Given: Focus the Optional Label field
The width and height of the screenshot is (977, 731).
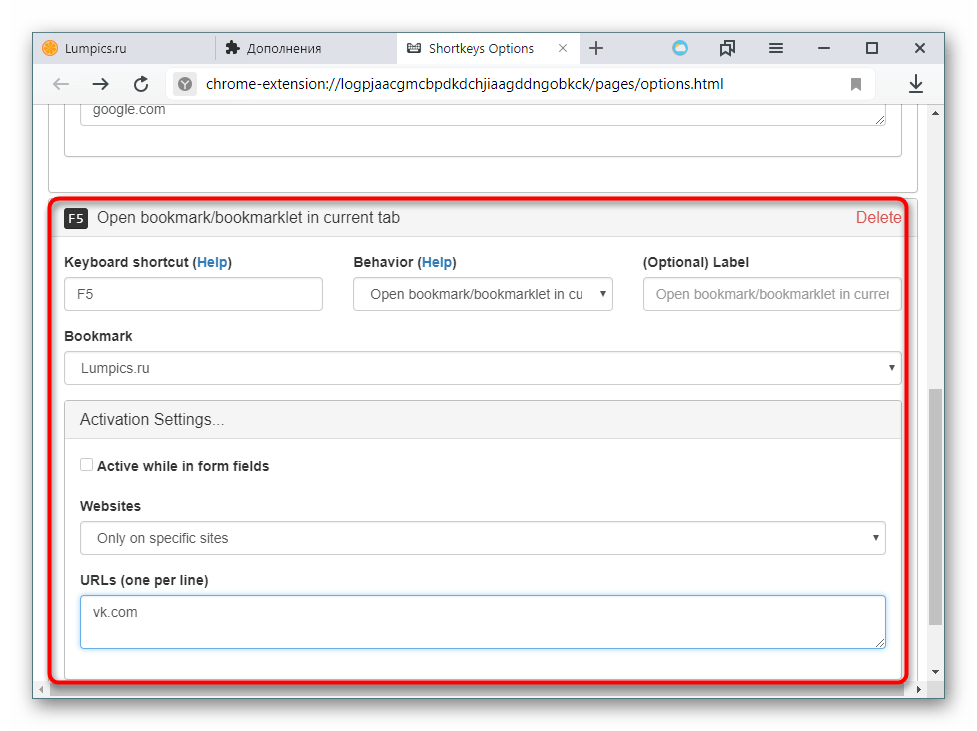Looking at the screenshot, I should point(772,294).
